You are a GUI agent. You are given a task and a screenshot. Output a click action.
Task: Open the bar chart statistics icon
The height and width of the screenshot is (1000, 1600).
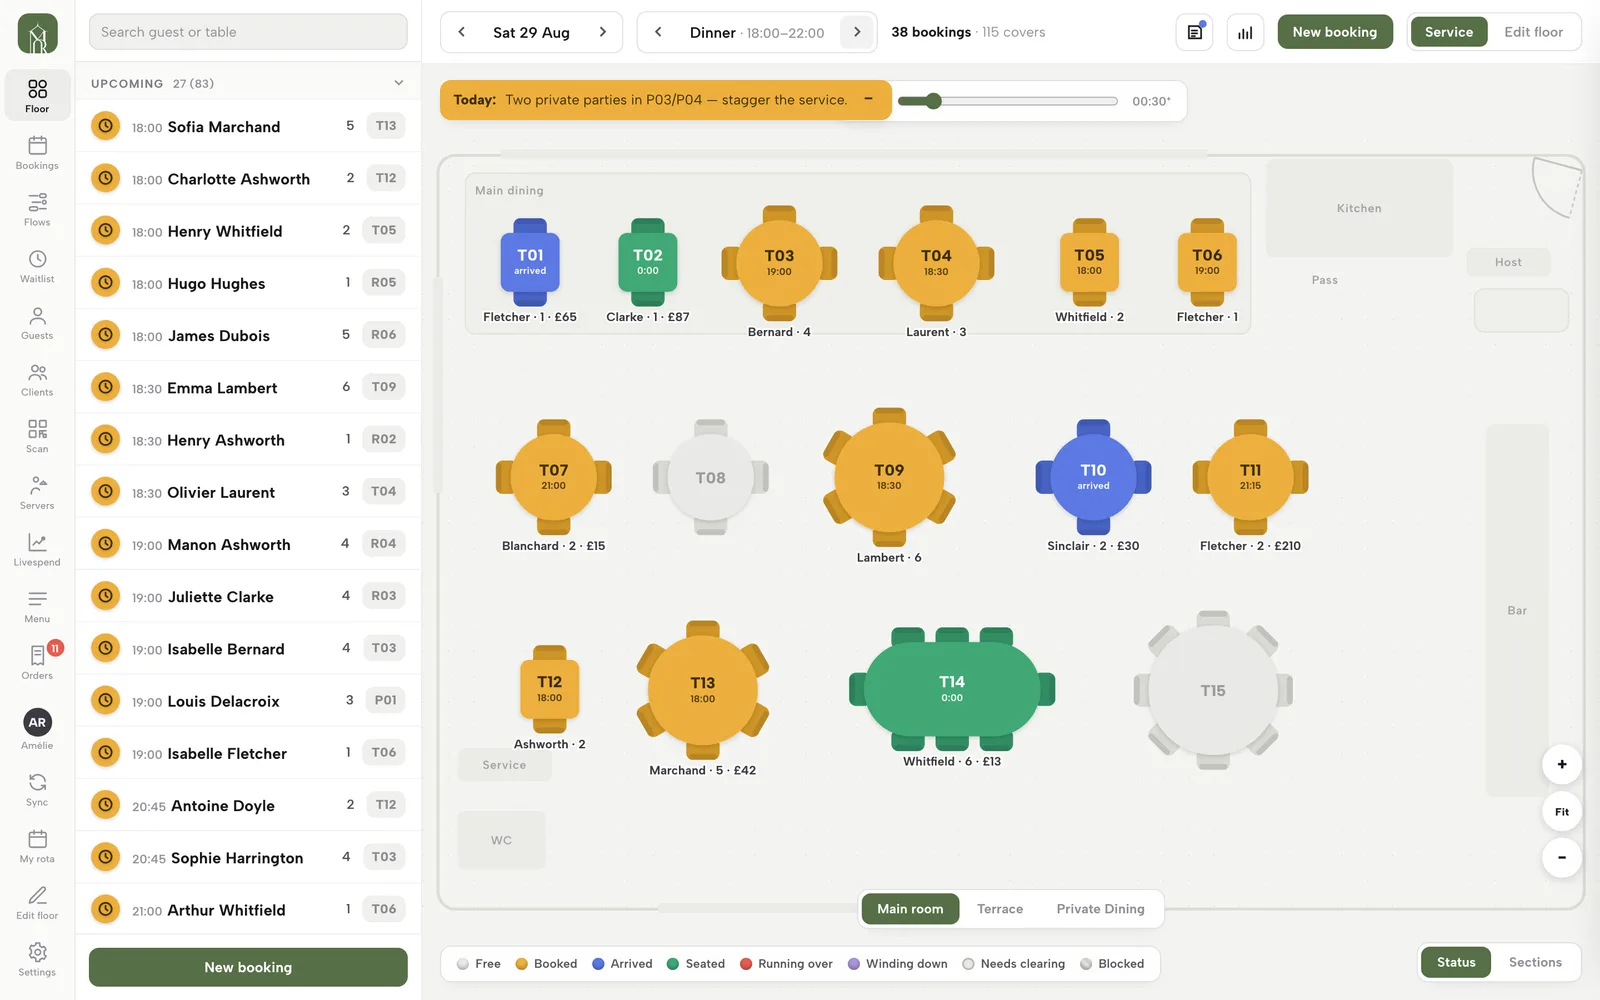1245,32
